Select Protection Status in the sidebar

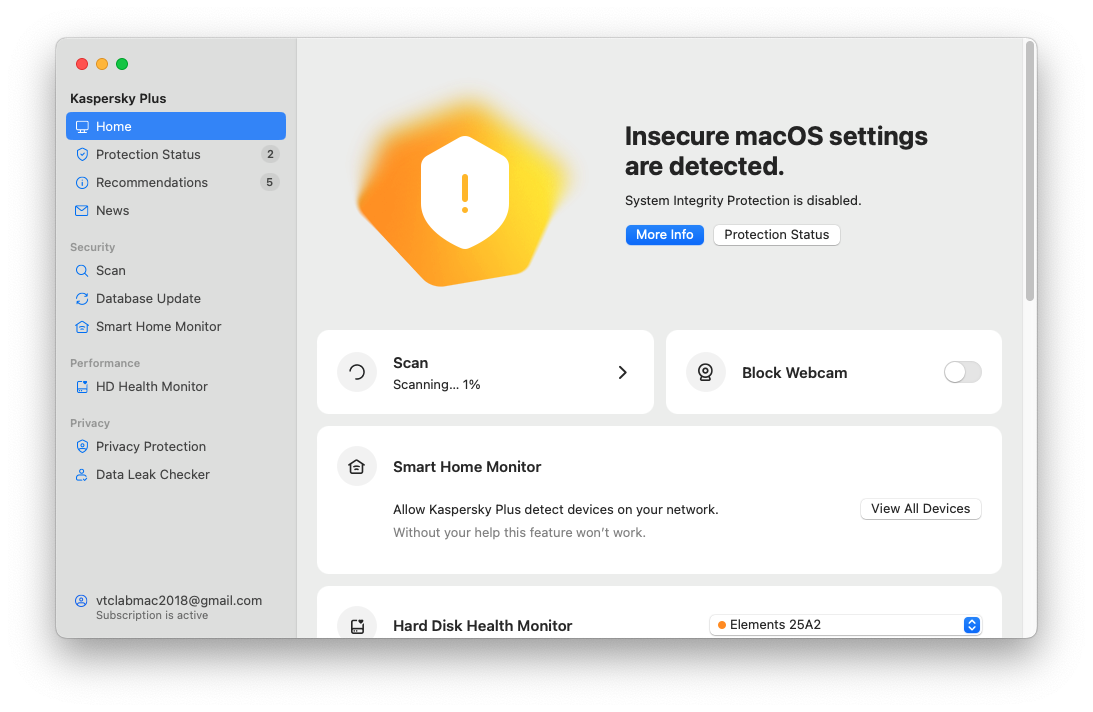point(148,155)
